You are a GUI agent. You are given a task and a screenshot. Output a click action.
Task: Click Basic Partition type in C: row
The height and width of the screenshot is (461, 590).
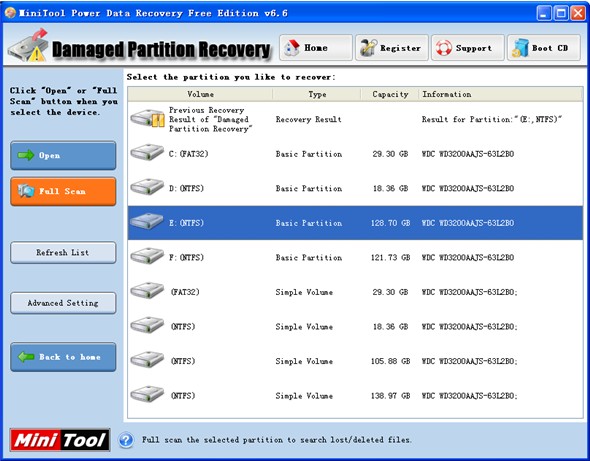coord(309,154)
